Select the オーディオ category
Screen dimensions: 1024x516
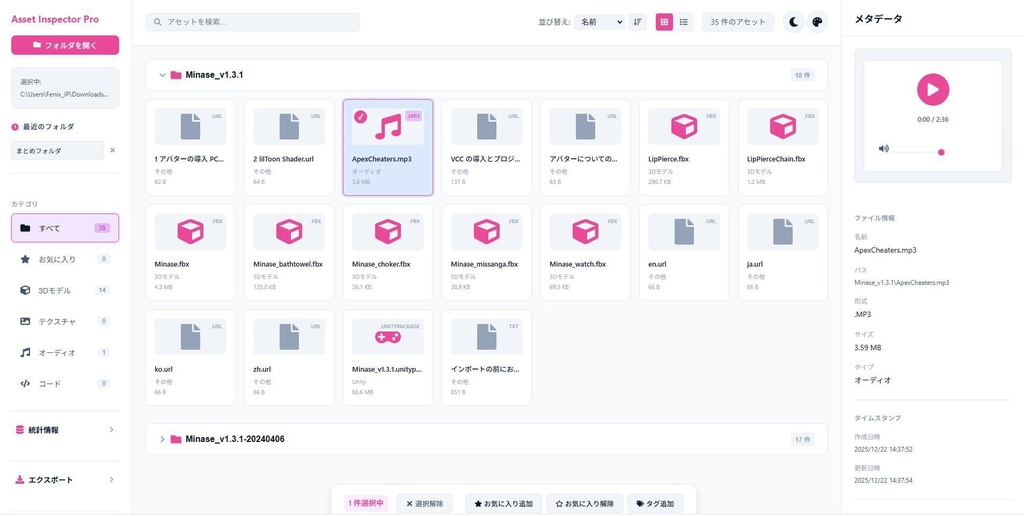click(x=65, y=352)
